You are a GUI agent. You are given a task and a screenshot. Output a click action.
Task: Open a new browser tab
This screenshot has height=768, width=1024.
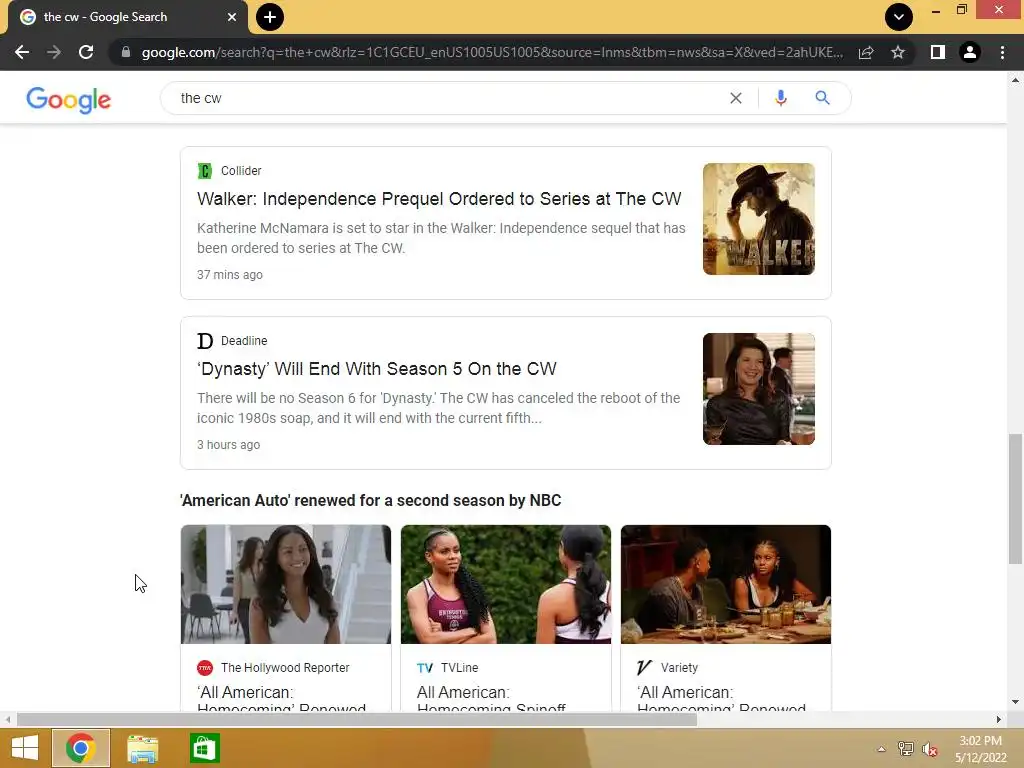(270, 17)
